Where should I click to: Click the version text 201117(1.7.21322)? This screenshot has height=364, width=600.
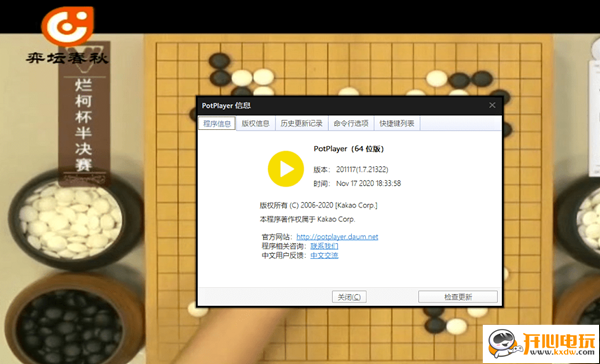pyautogui.click(x=362, y=169)
